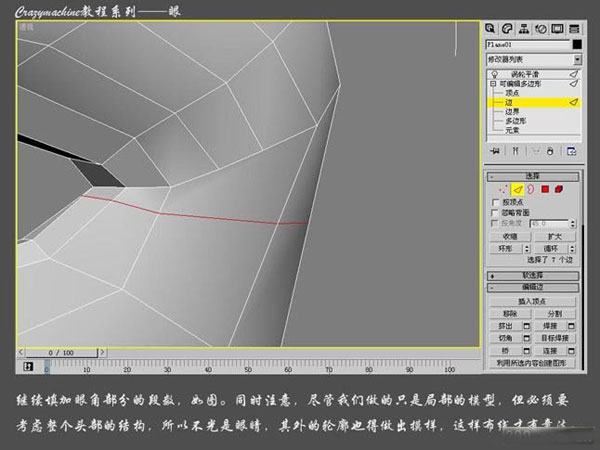Collapse the 可编辑多边形 tree node
Viewport: 600px width, 450px height.
(493, 84)
